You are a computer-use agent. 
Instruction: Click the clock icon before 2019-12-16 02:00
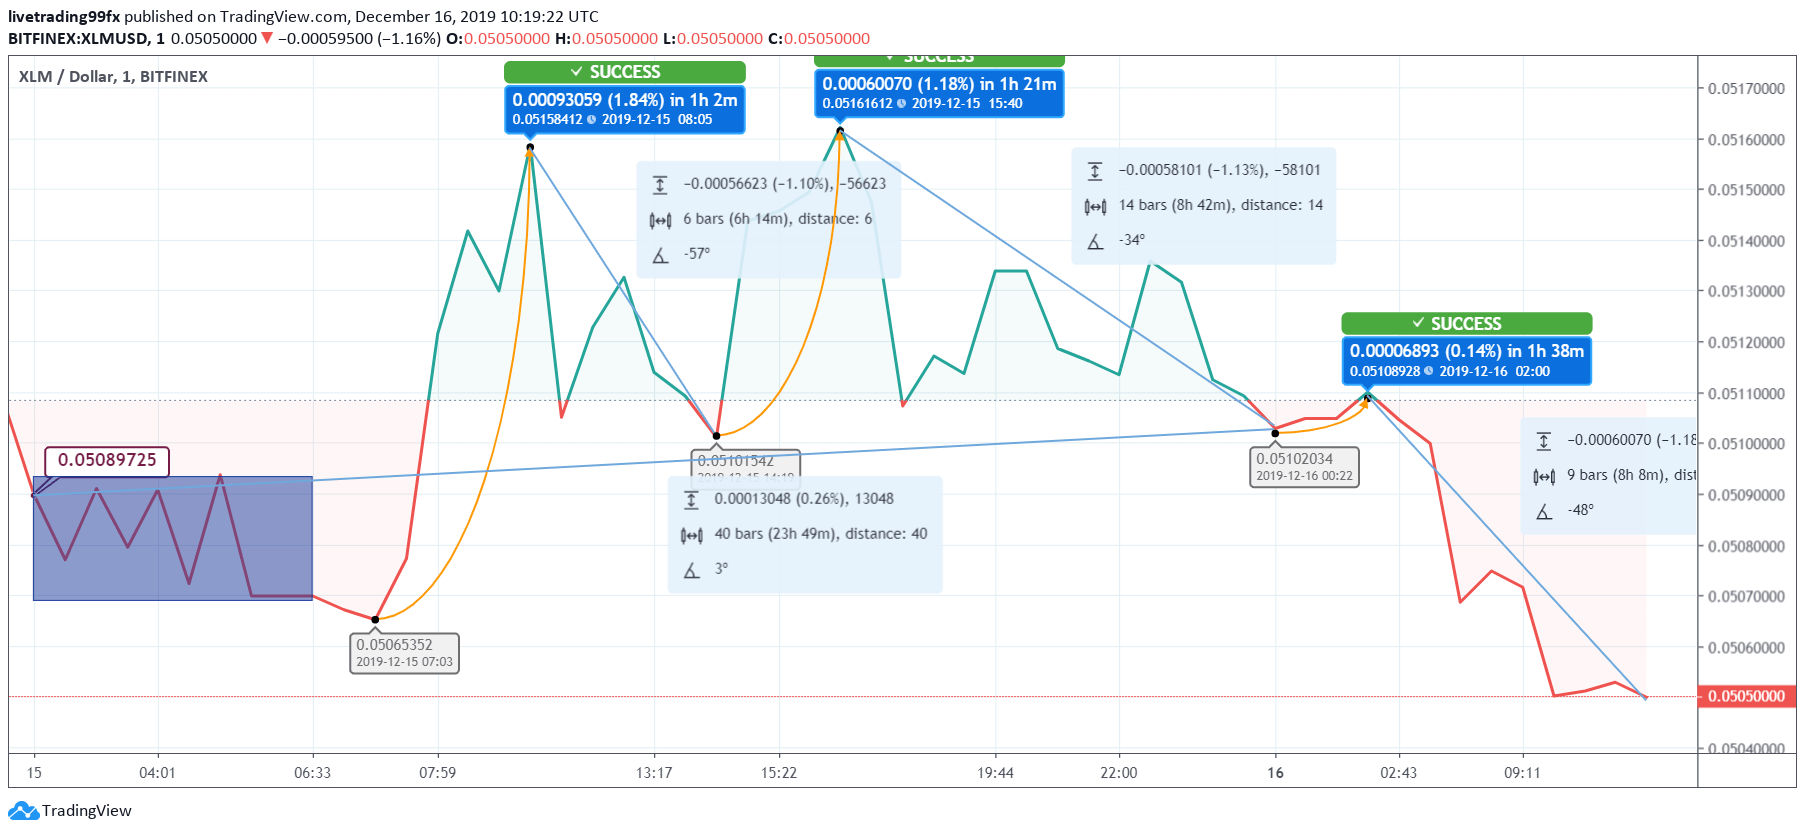(1429, 371)
